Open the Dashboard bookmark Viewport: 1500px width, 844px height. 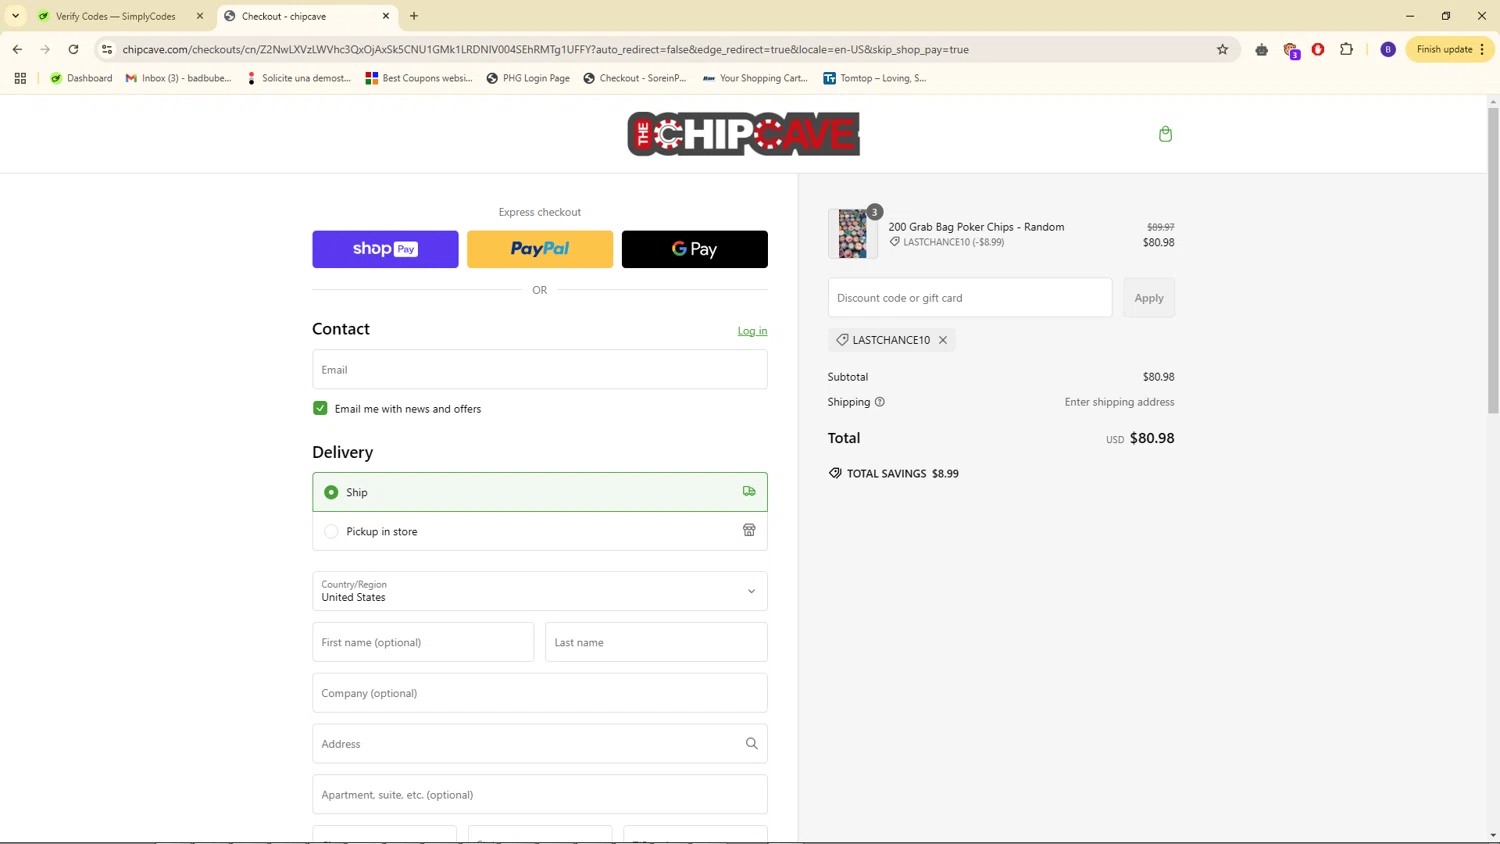81,78
